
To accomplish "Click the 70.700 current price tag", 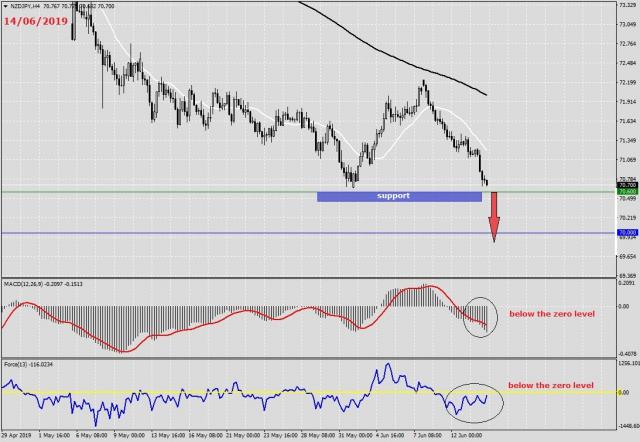I will click(628, 185).
